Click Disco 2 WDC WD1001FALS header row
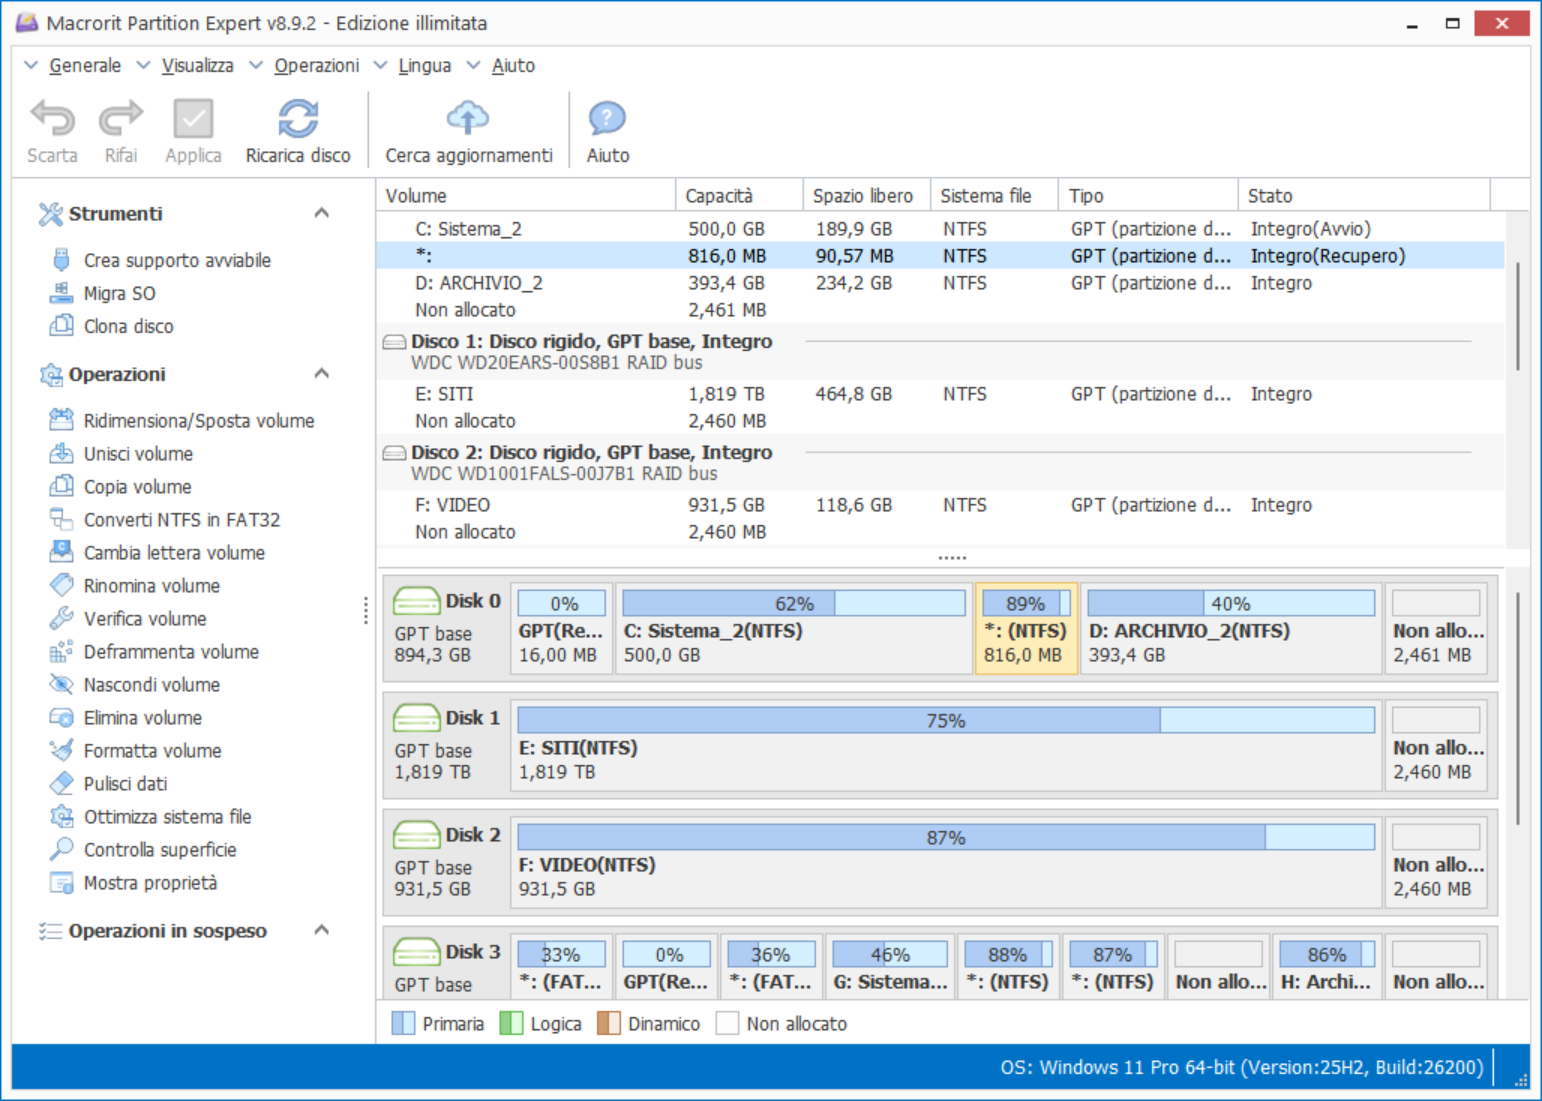 pyautogui.click(x=940, y=462)
